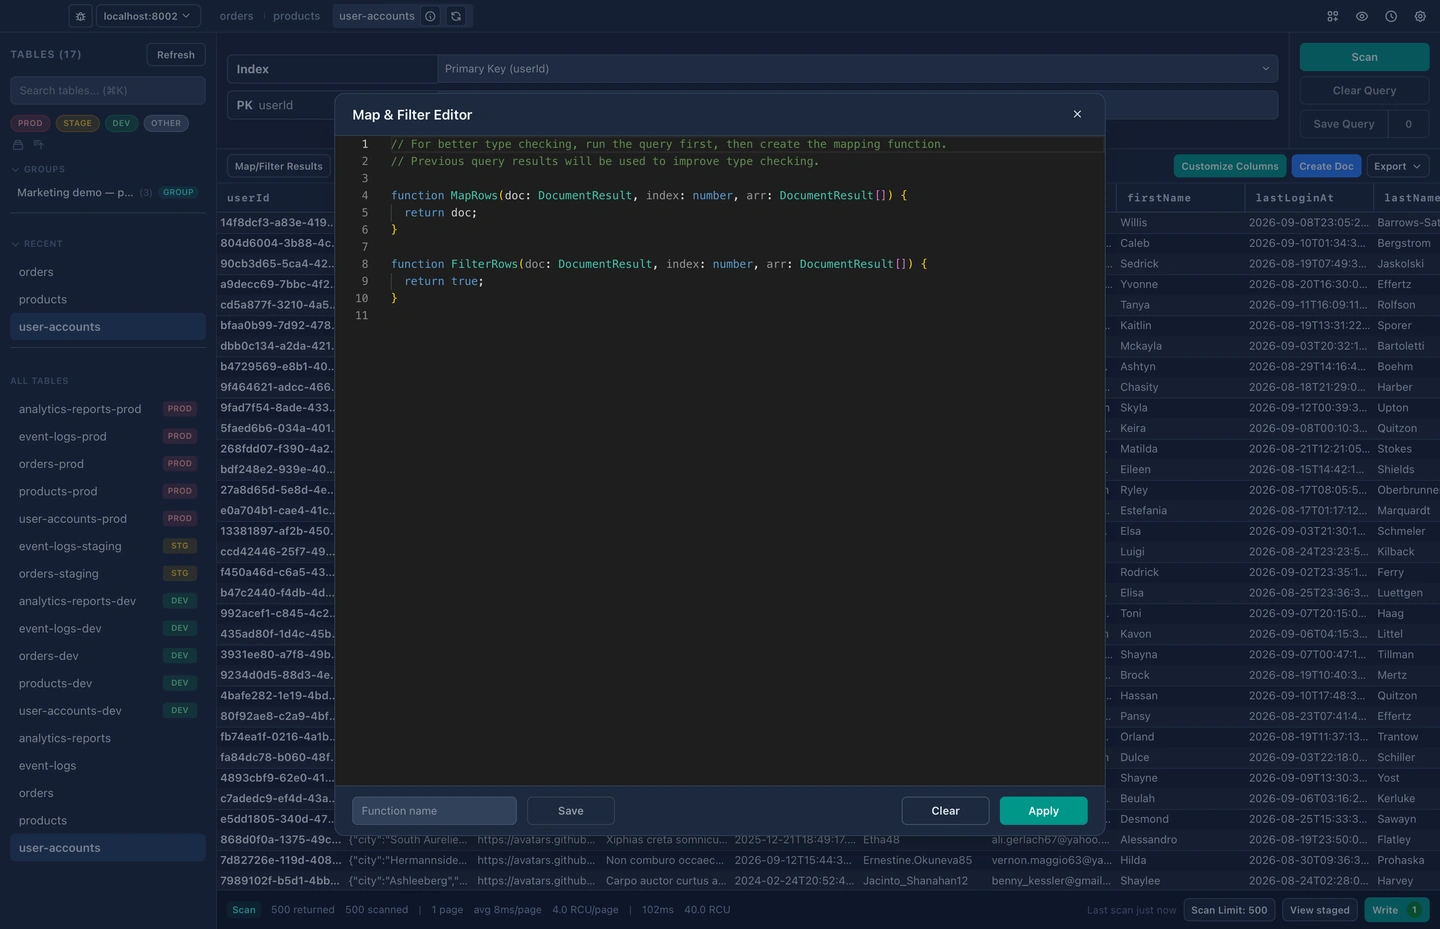1440x929 pixels.
Task: Select the user-accounts tab
Action: pyautogui.click(x=377, y=16)
